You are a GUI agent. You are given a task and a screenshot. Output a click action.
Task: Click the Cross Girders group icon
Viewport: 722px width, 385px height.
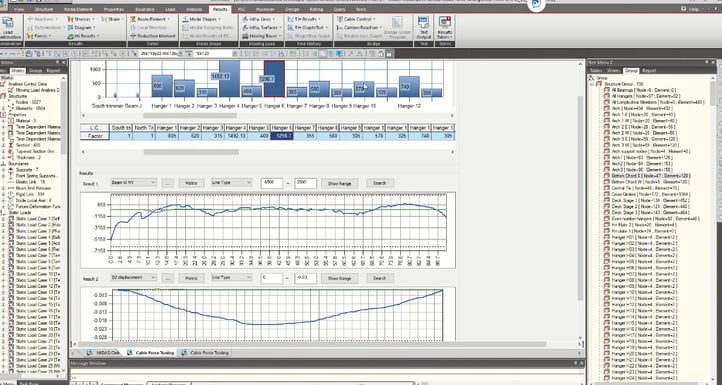coord(607,194)
